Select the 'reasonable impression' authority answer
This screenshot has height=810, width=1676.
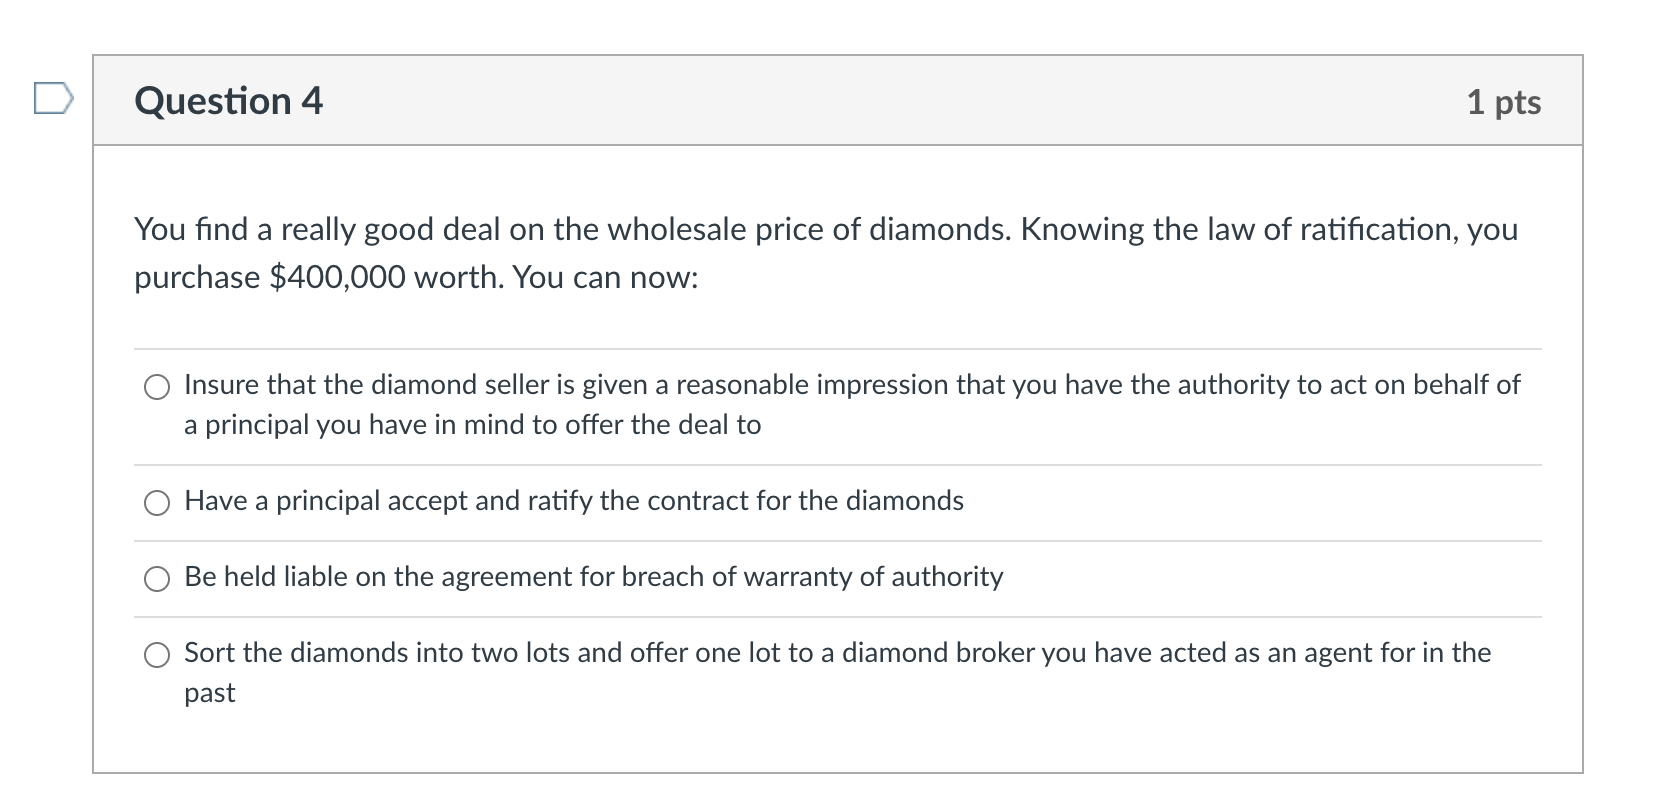coord(157,386)
